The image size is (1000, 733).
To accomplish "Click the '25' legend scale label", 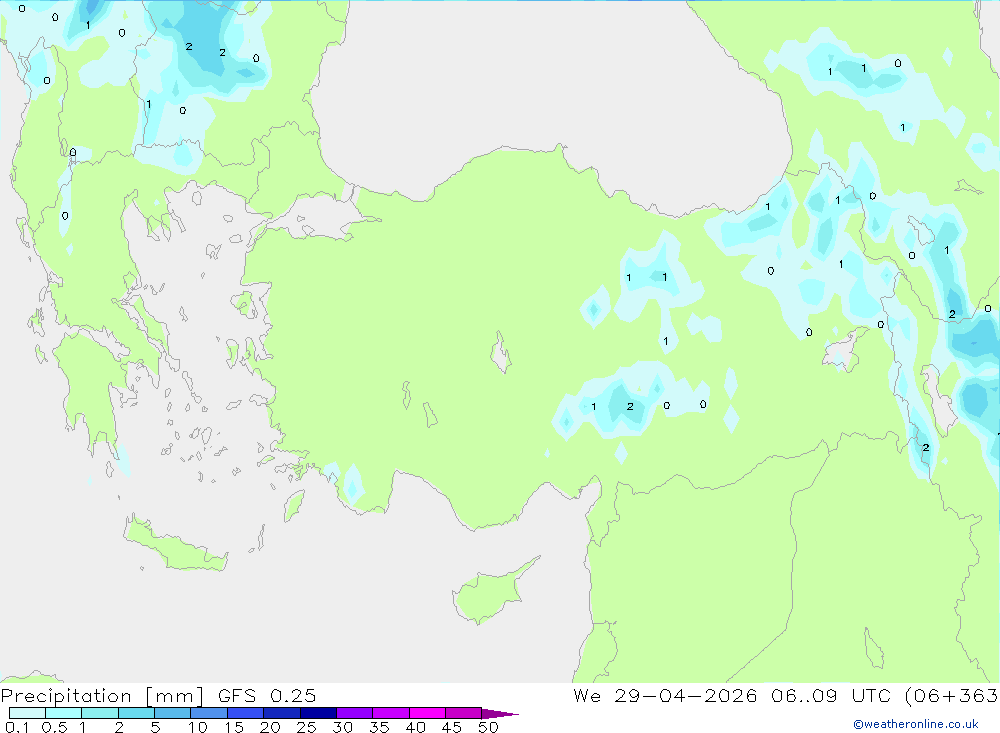I will 306,727.
